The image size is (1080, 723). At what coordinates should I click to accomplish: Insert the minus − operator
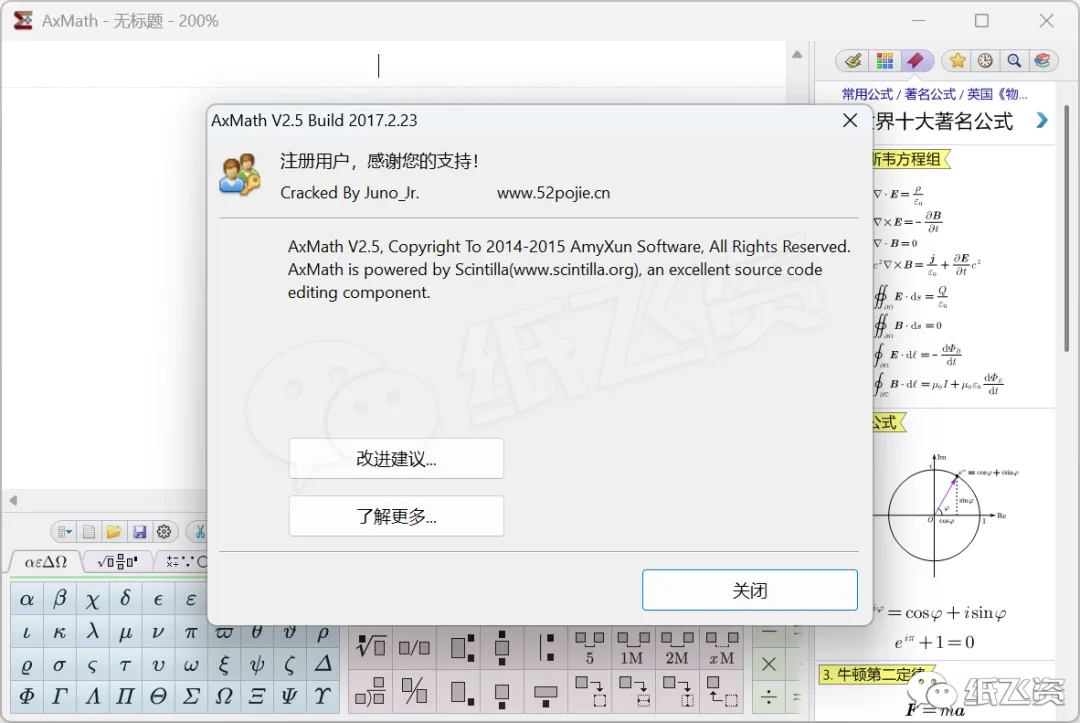point(769,633)
